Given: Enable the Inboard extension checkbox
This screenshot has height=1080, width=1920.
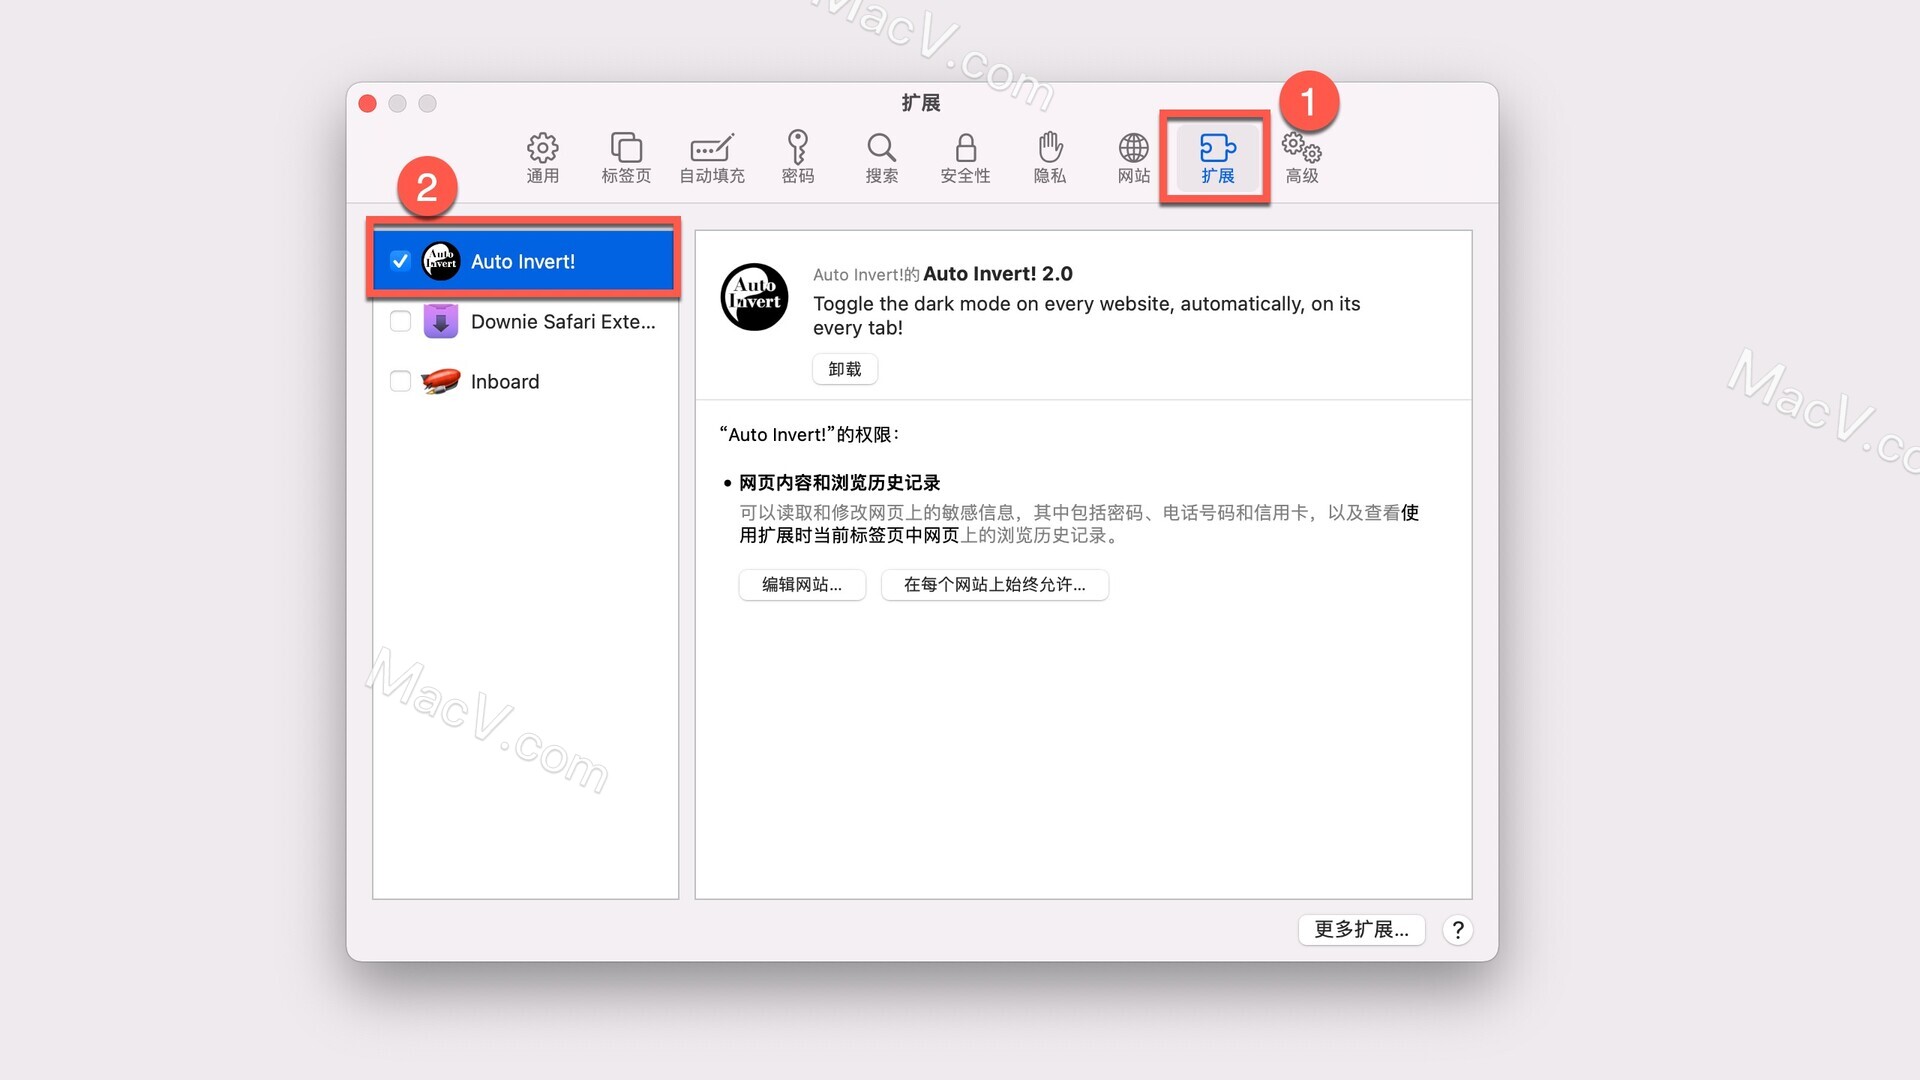Looking at the screenshot, I should pyautogui.click(x=401, y=381).
